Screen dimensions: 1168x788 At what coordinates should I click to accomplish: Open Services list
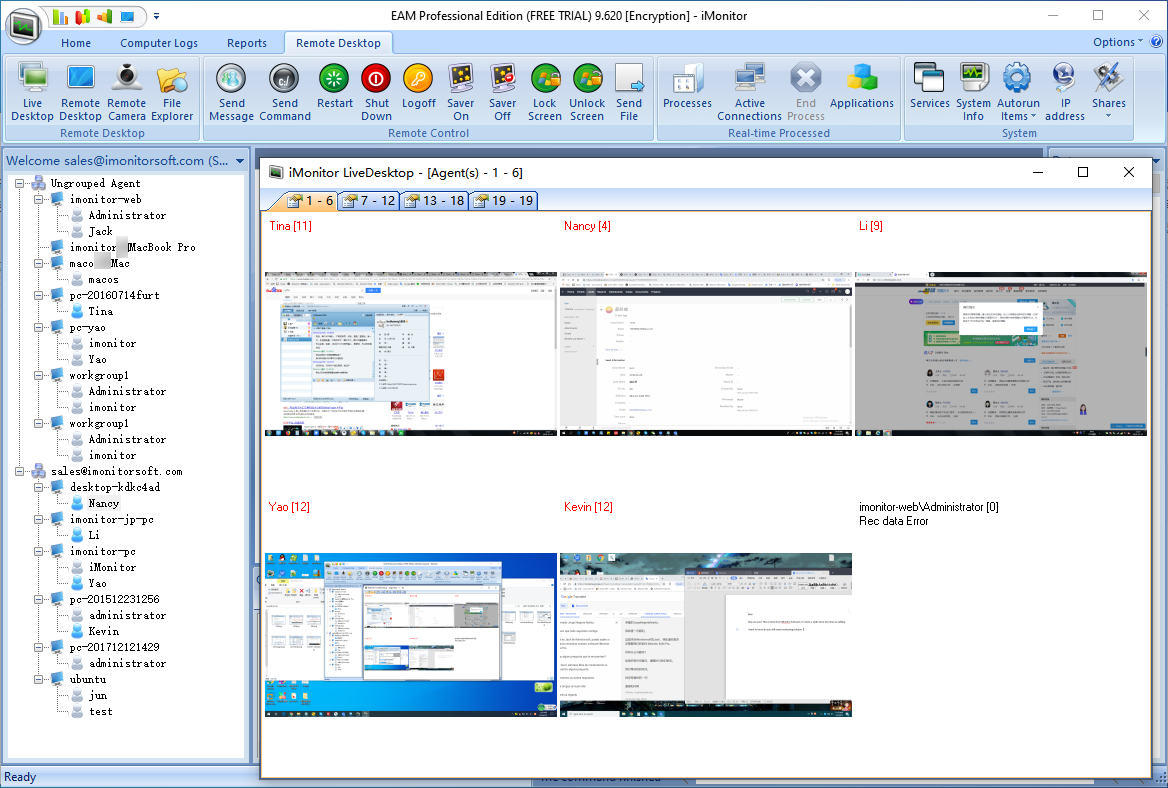[929, 86]
